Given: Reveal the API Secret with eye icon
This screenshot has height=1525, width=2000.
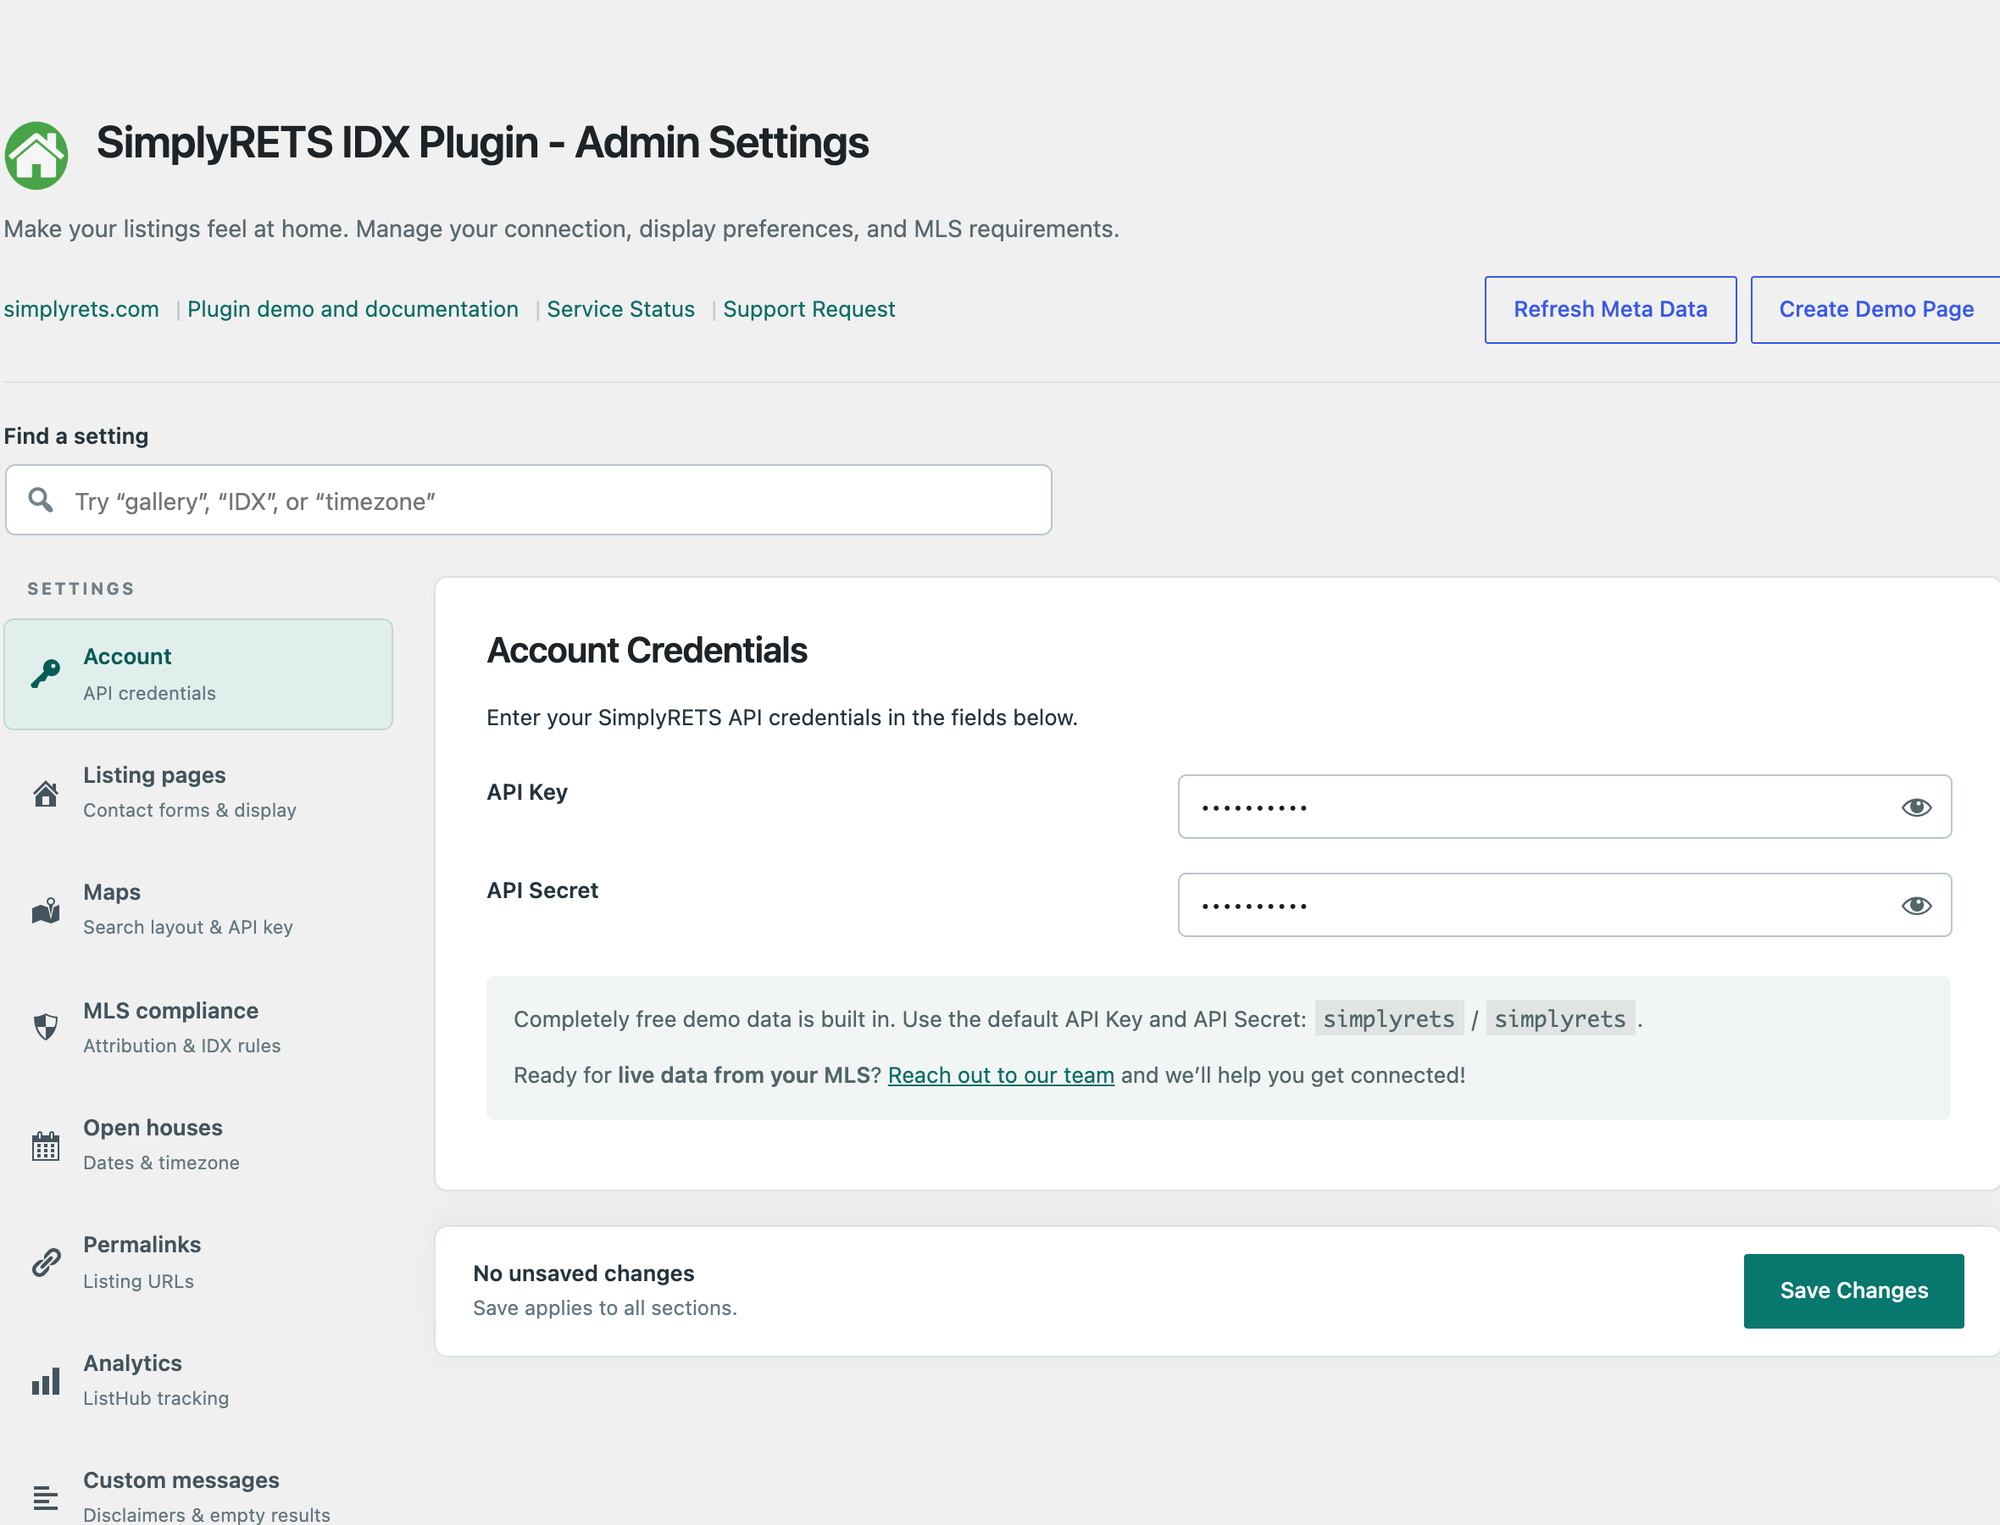Looking at the screenshot, I should (1916, 906).
